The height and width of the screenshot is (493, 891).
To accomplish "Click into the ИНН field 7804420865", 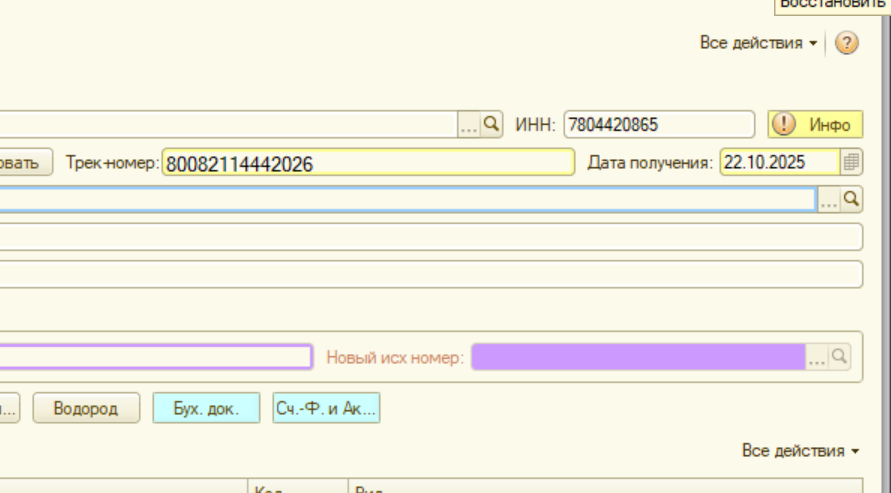I will point(659,124).
